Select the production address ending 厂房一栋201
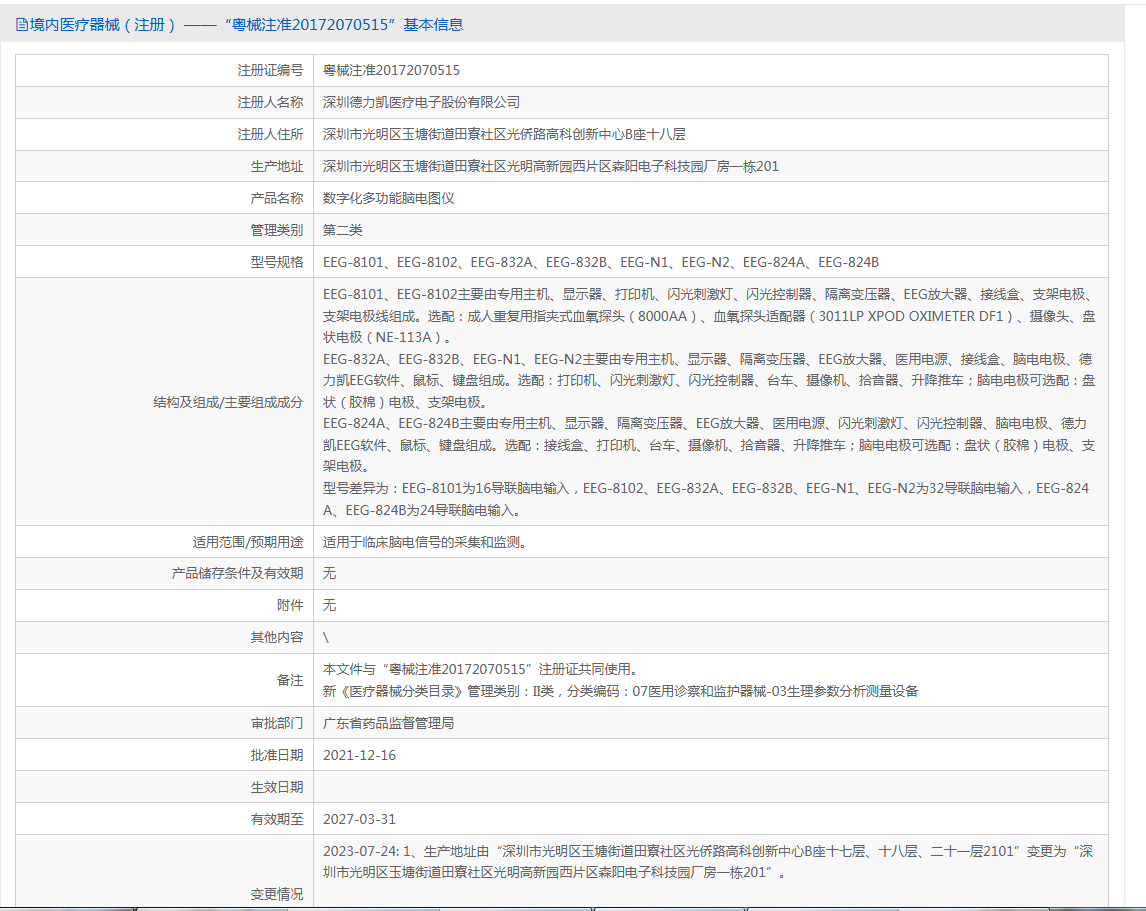Image resolution: width=1146 pixels, height=911 pixels. [550, 167]
